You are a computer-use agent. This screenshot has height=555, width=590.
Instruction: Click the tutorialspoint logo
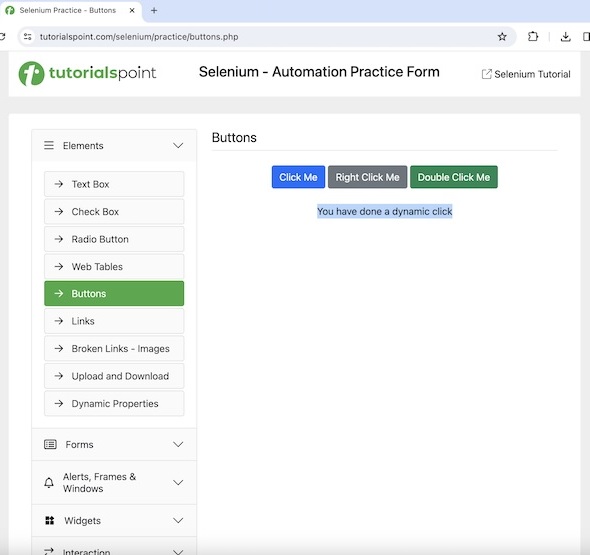pos(87,73)
